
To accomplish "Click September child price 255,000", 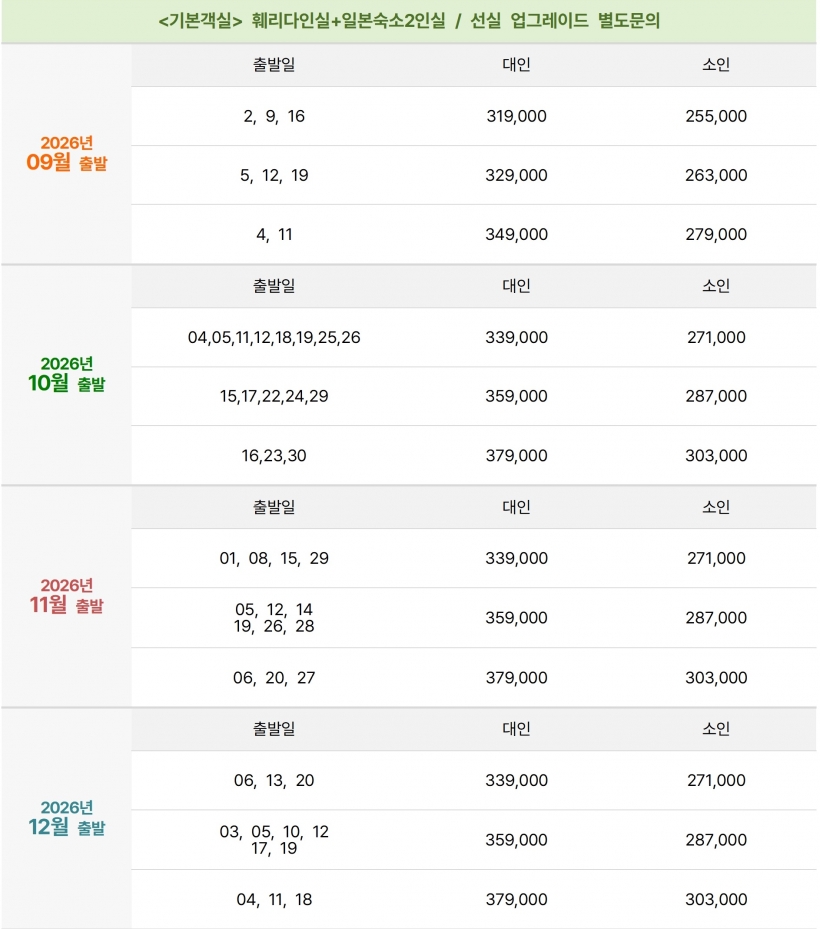I will click(x=716, y=116).
